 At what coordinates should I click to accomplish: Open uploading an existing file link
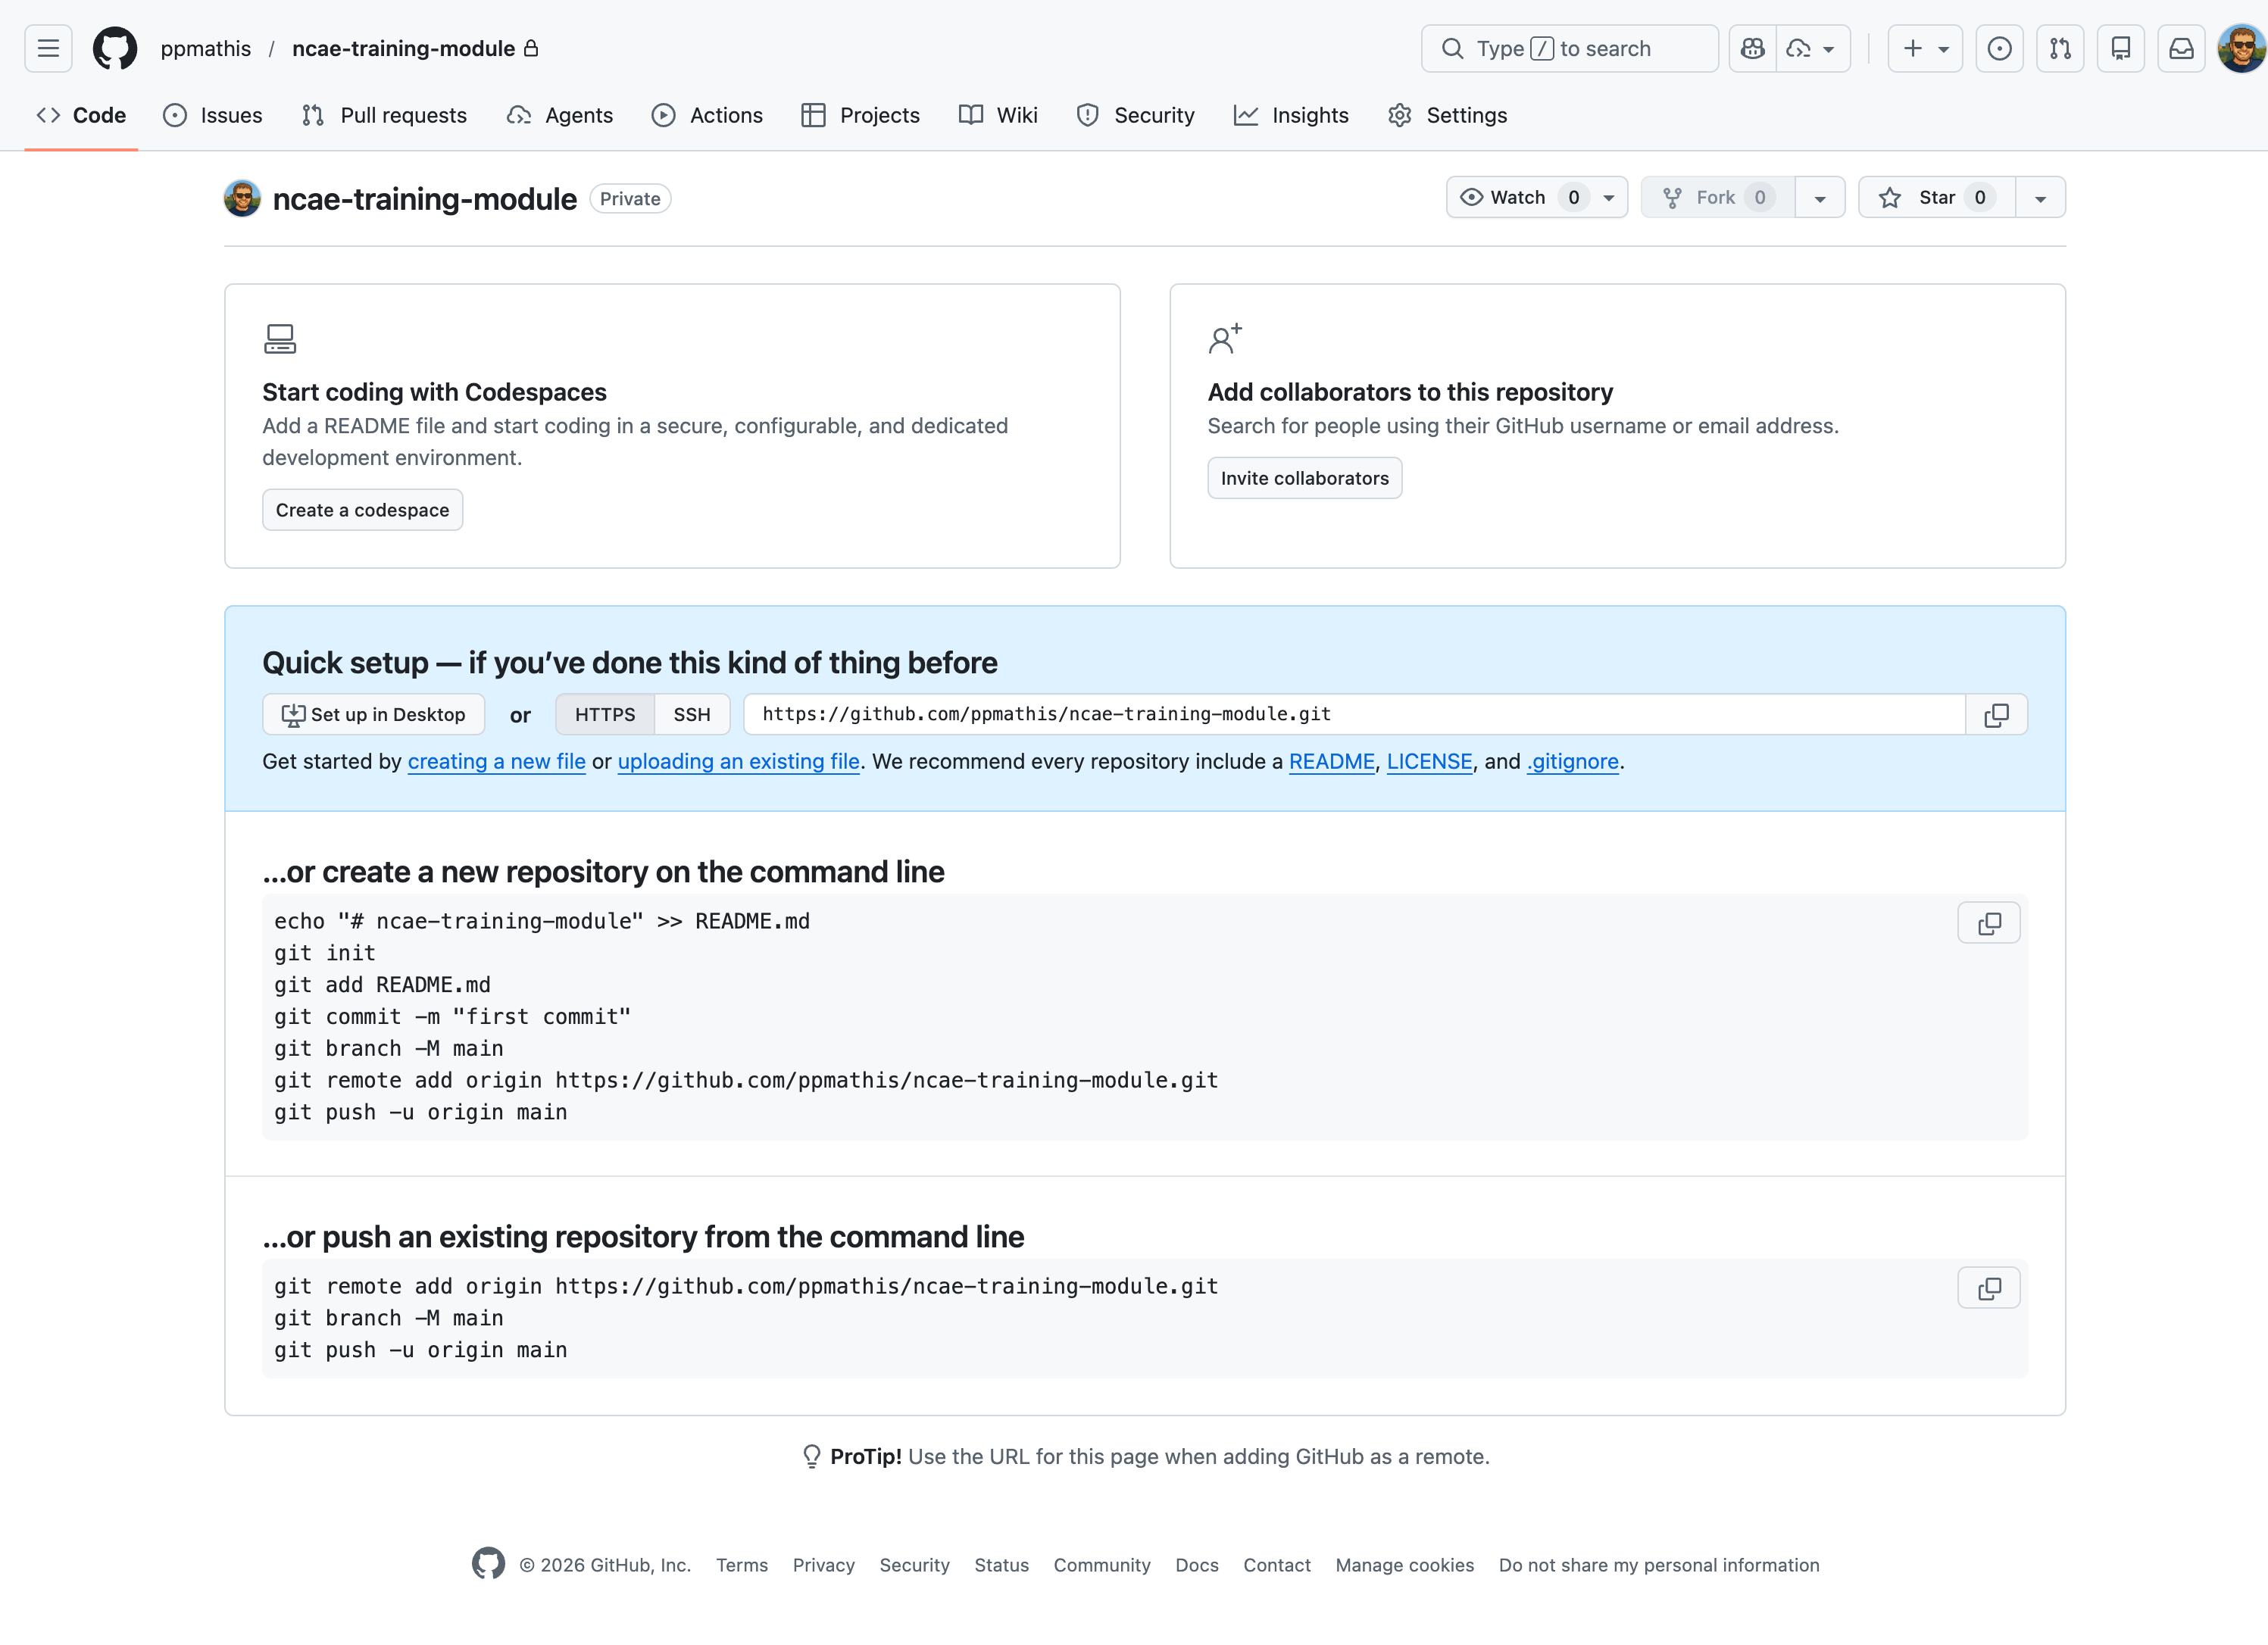(x=739, y=761)
